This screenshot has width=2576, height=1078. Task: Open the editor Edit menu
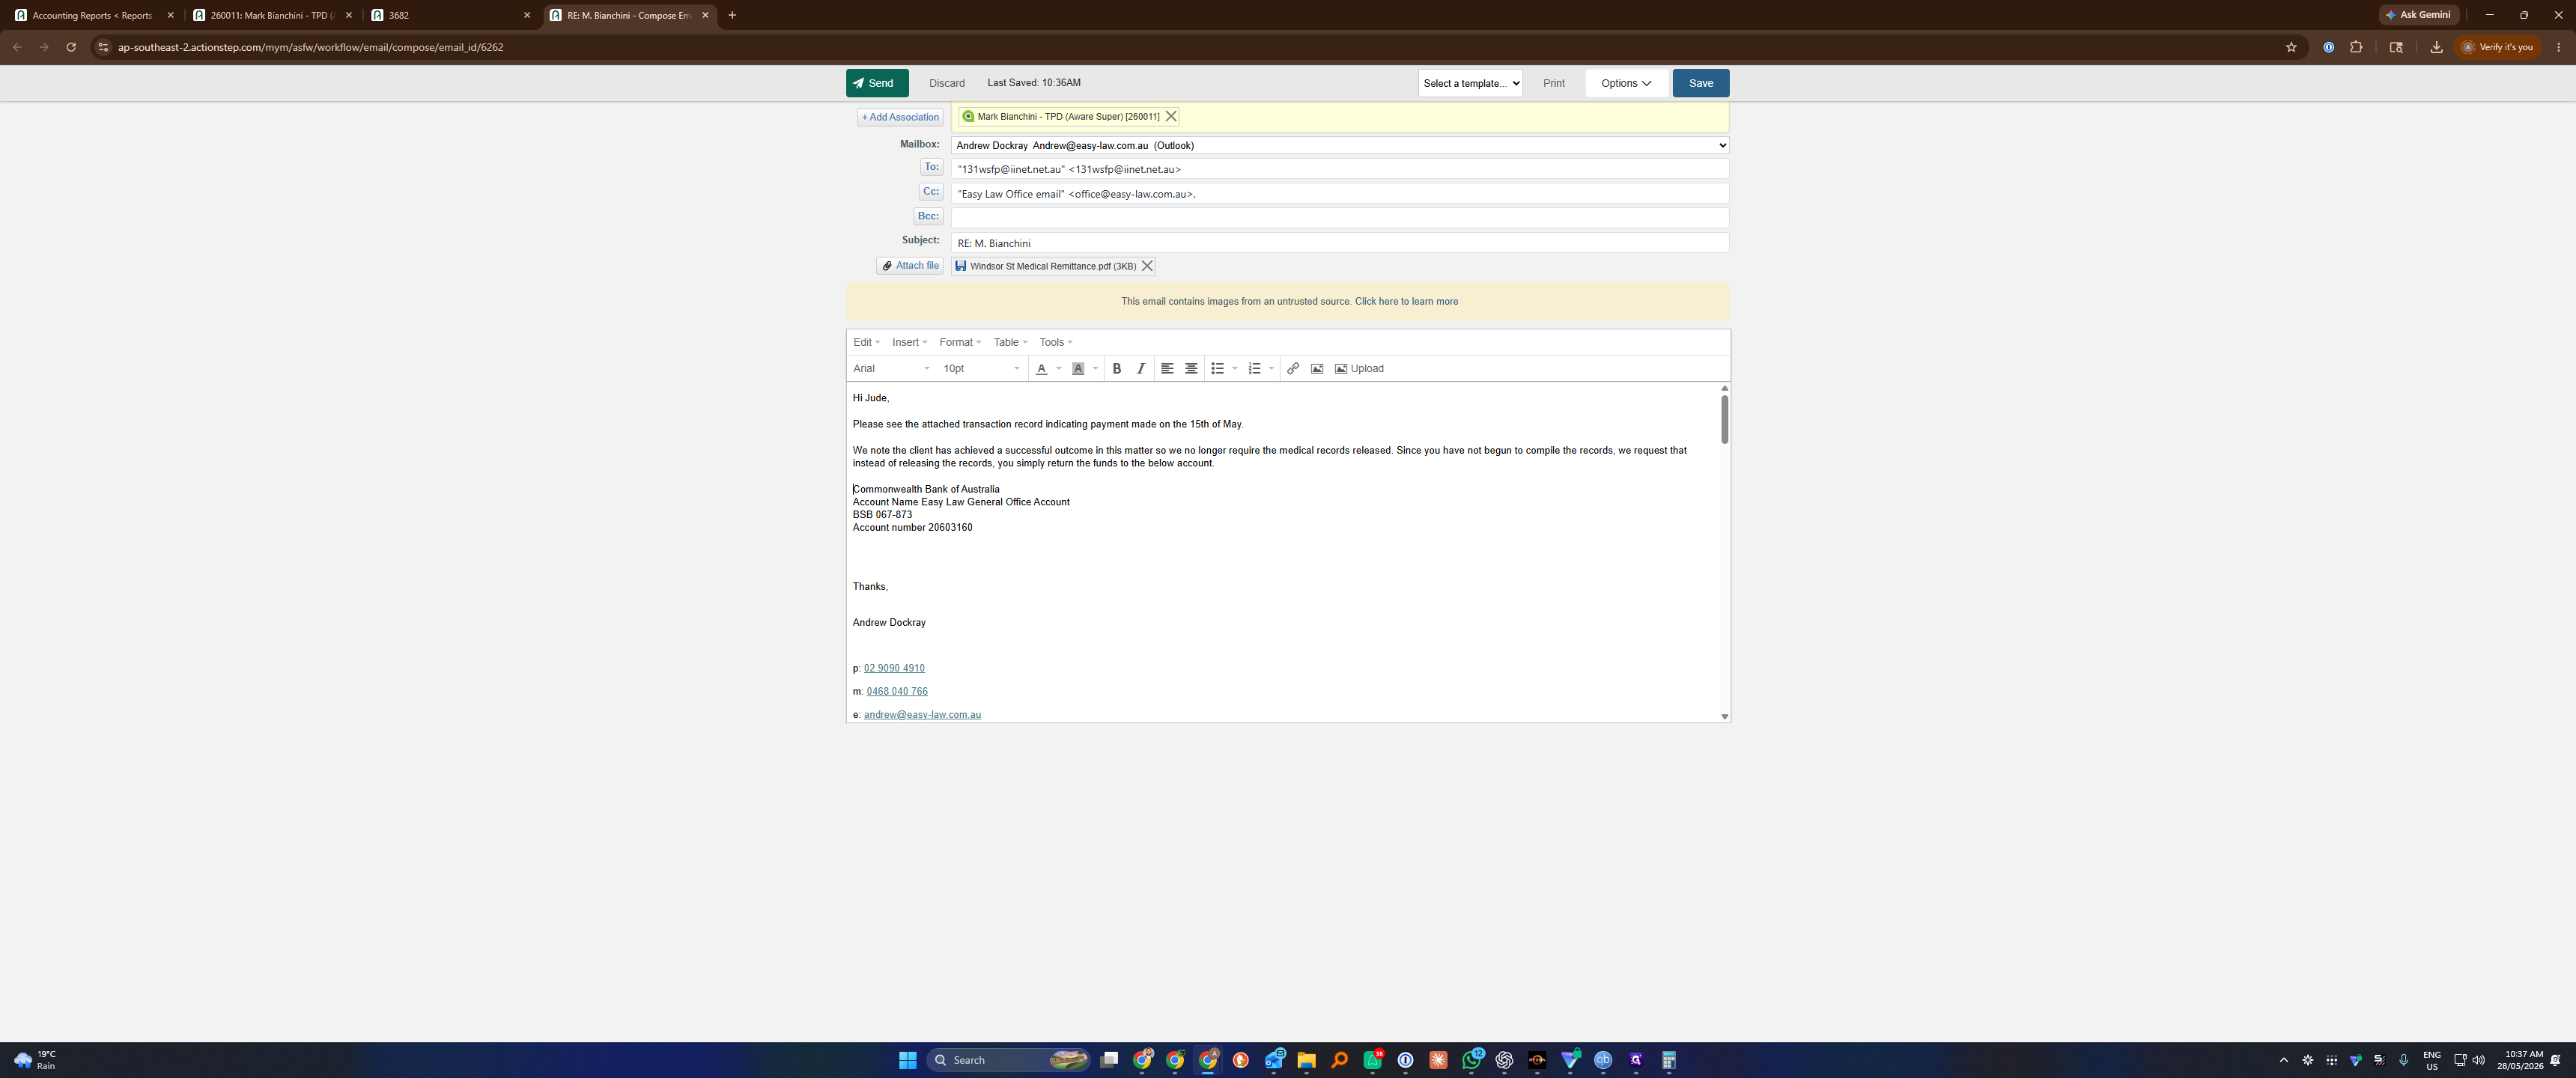(x=866, y=342)
